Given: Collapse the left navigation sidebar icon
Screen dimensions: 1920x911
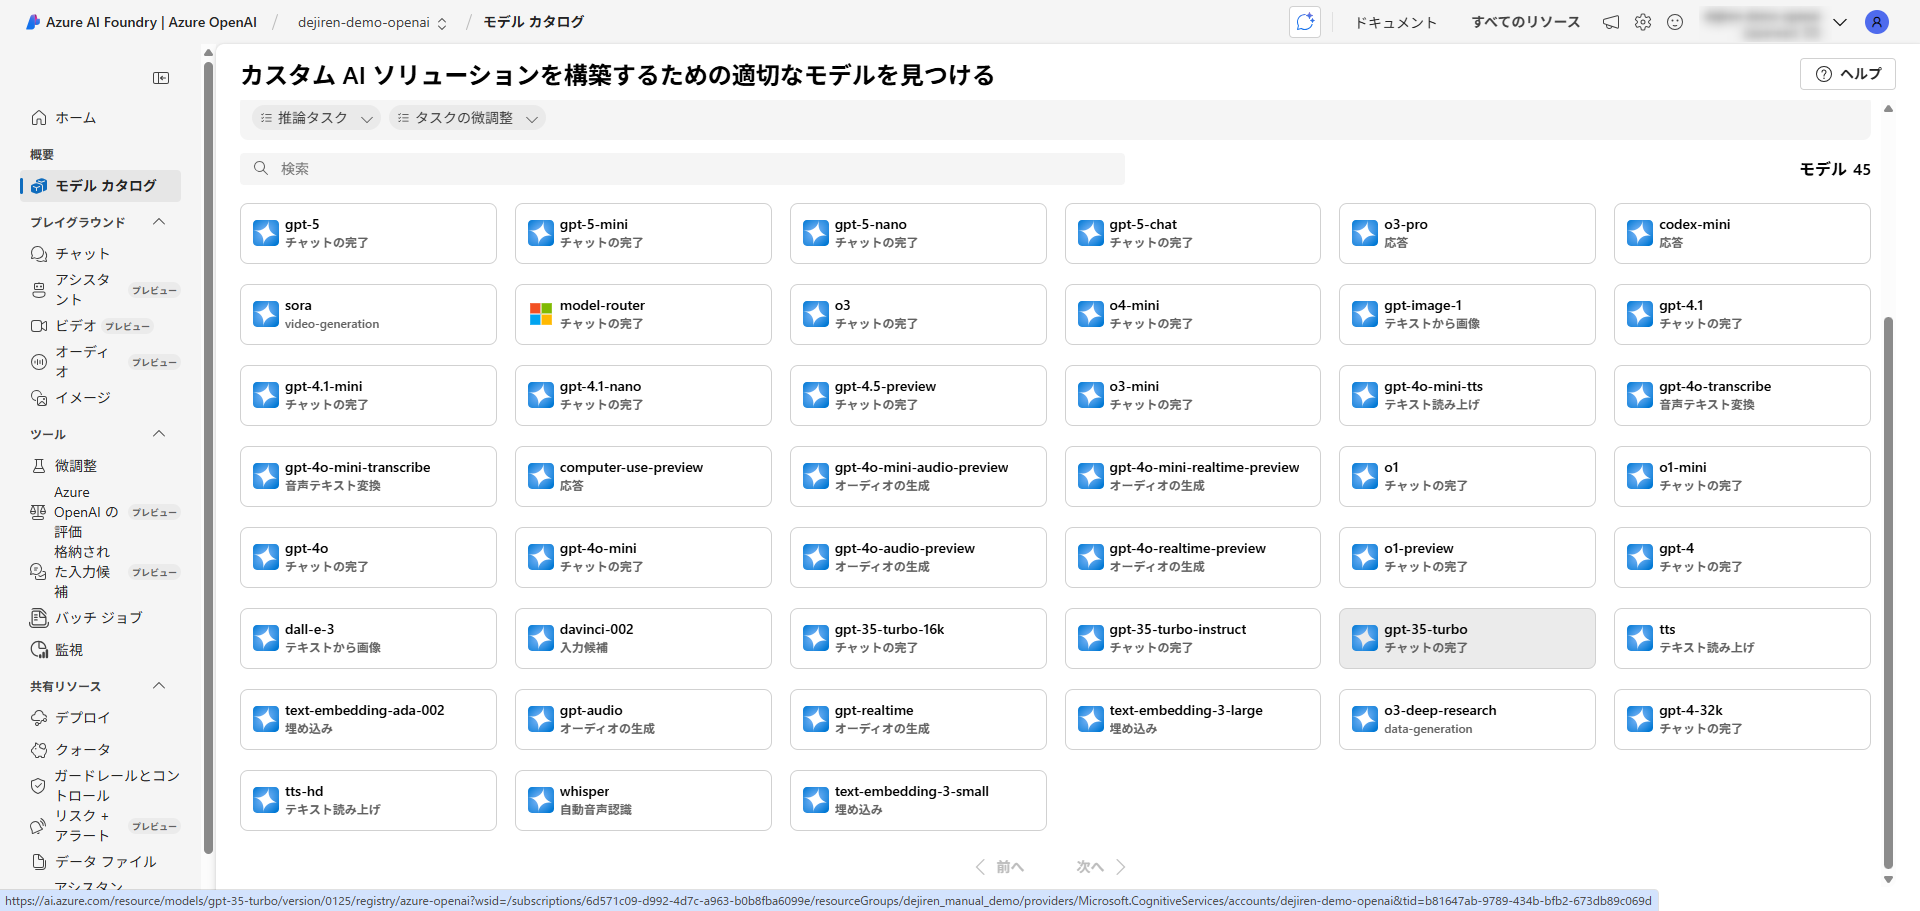Looking at the screenshot, I should pos(161,78).
